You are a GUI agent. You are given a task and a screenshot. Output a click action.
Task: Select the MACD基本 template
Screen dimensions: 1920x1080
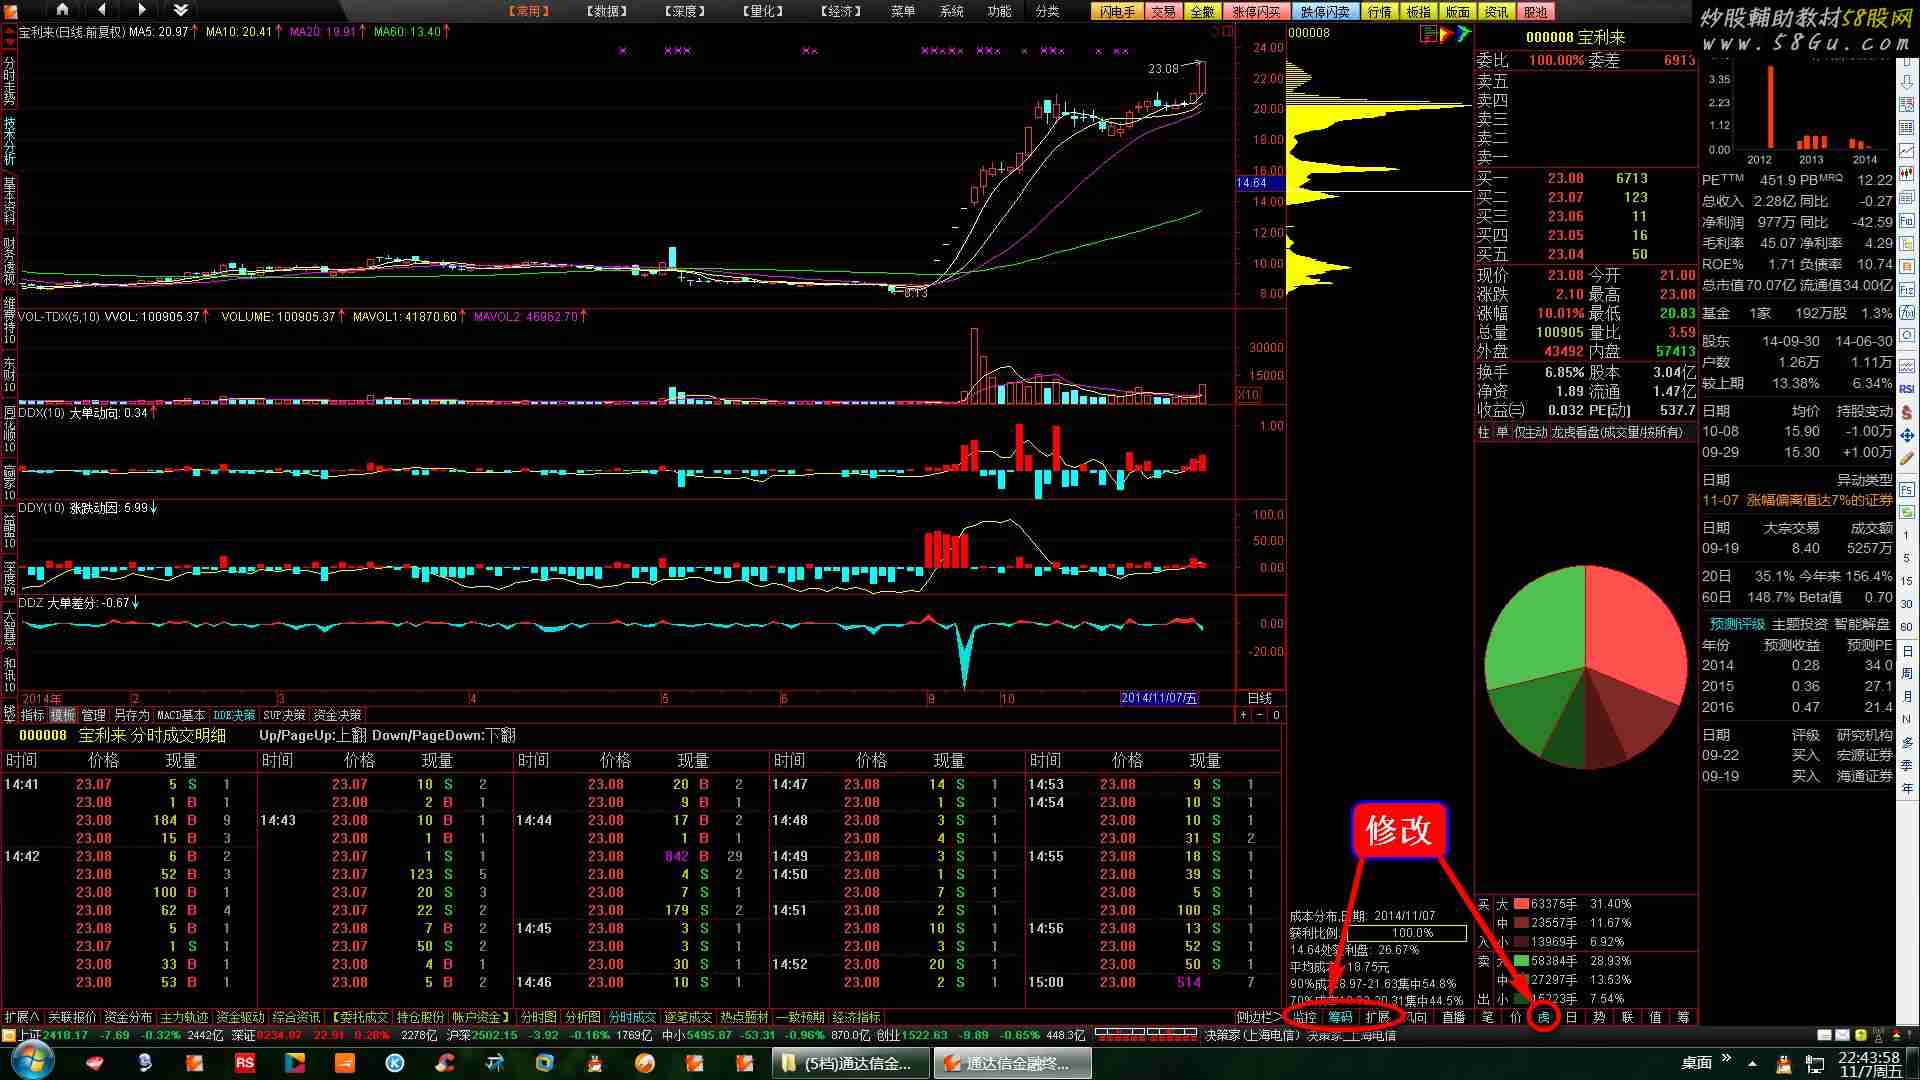(x=181, y=715)
